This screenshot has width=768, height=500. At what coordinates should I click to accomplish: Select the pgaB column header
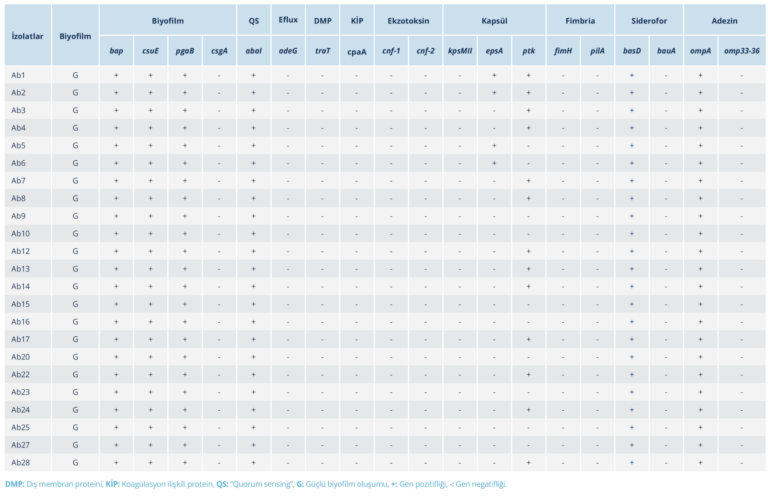(184, 50)
